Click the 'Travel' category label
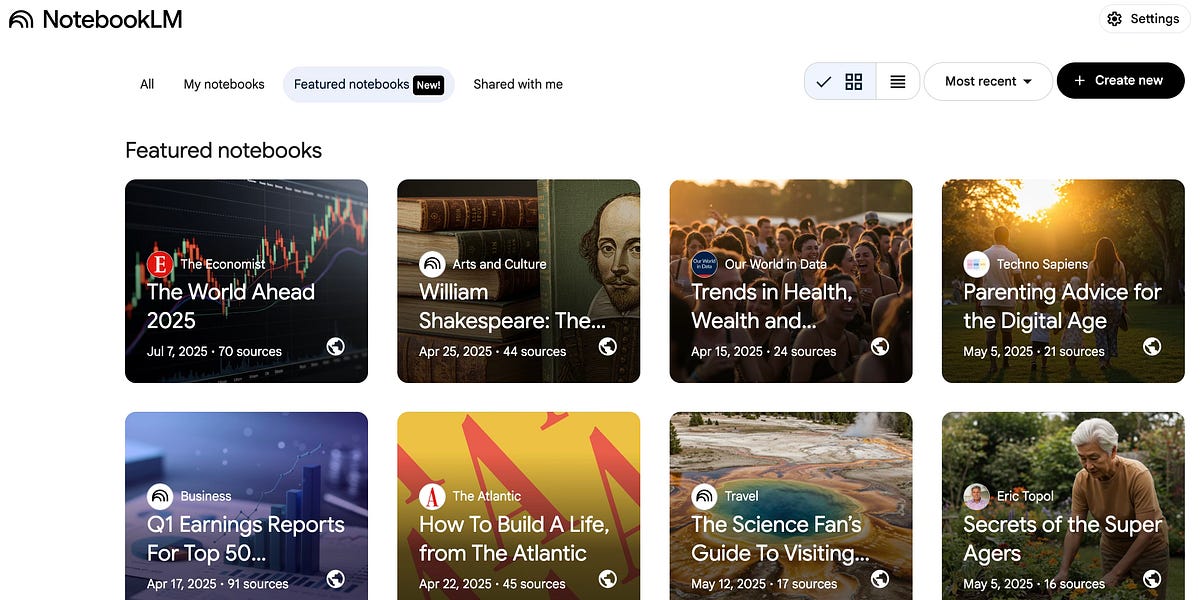The width and height of the screenshot is (1200, 600). [742, 496]
